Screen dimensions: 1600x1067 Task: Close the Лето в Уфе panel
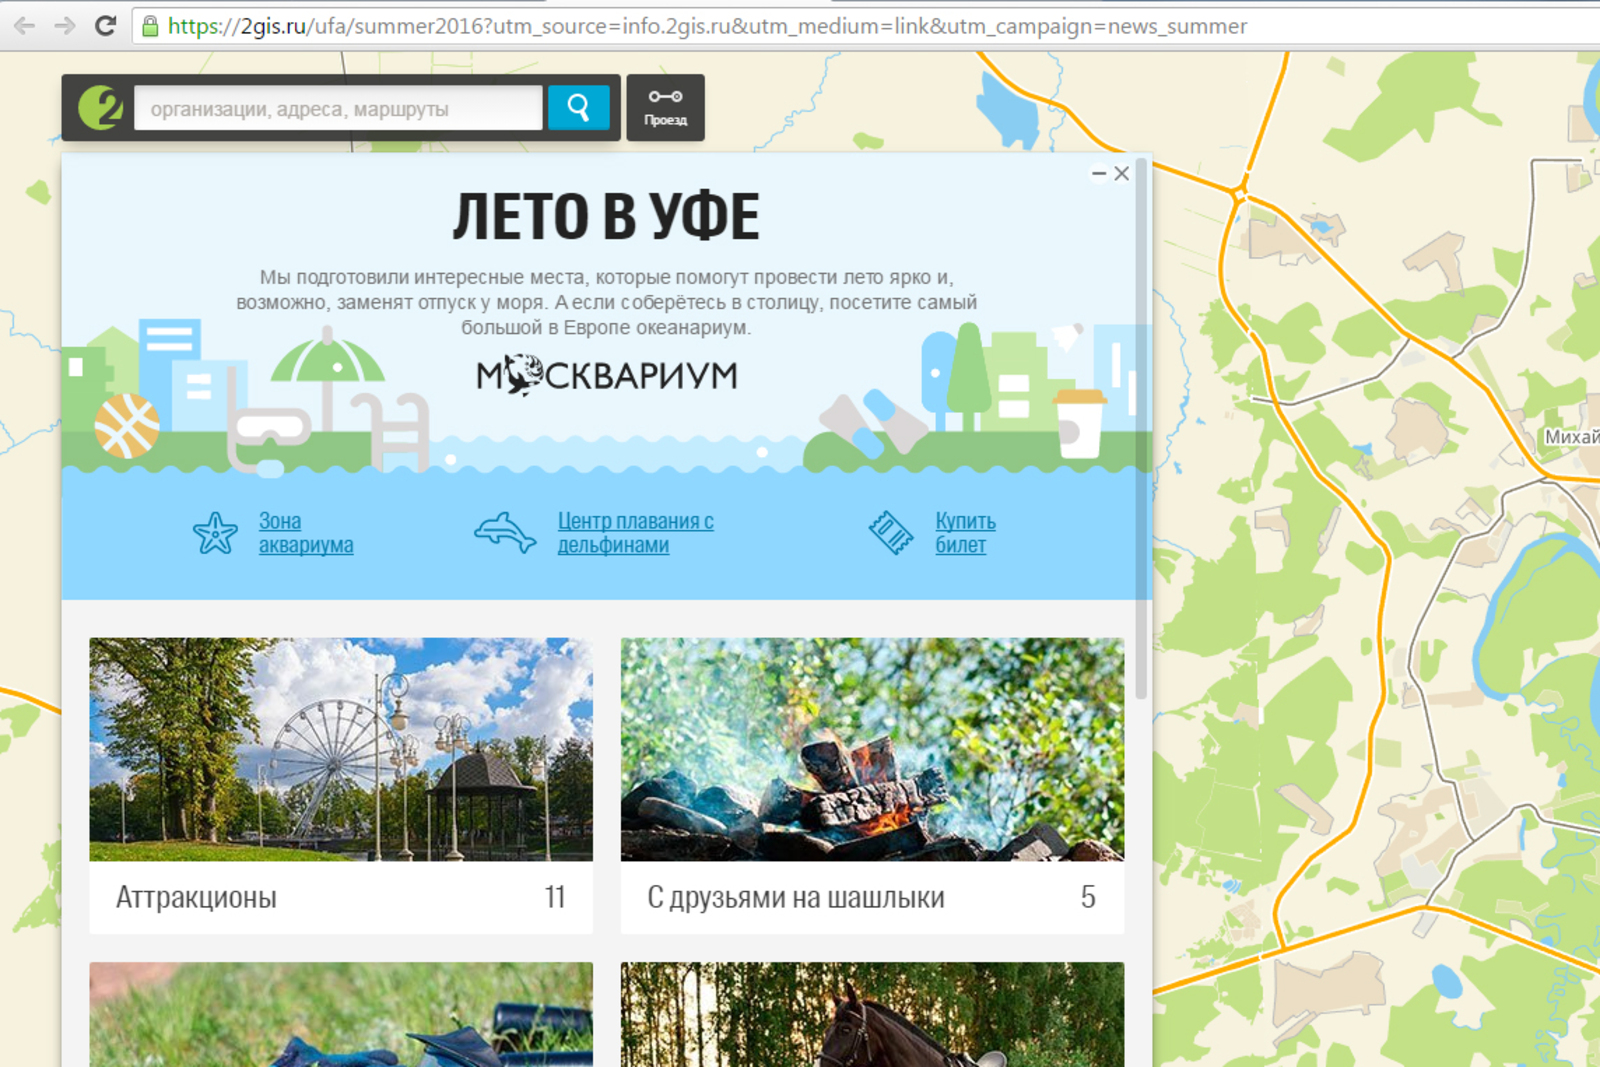(1122, 173)
